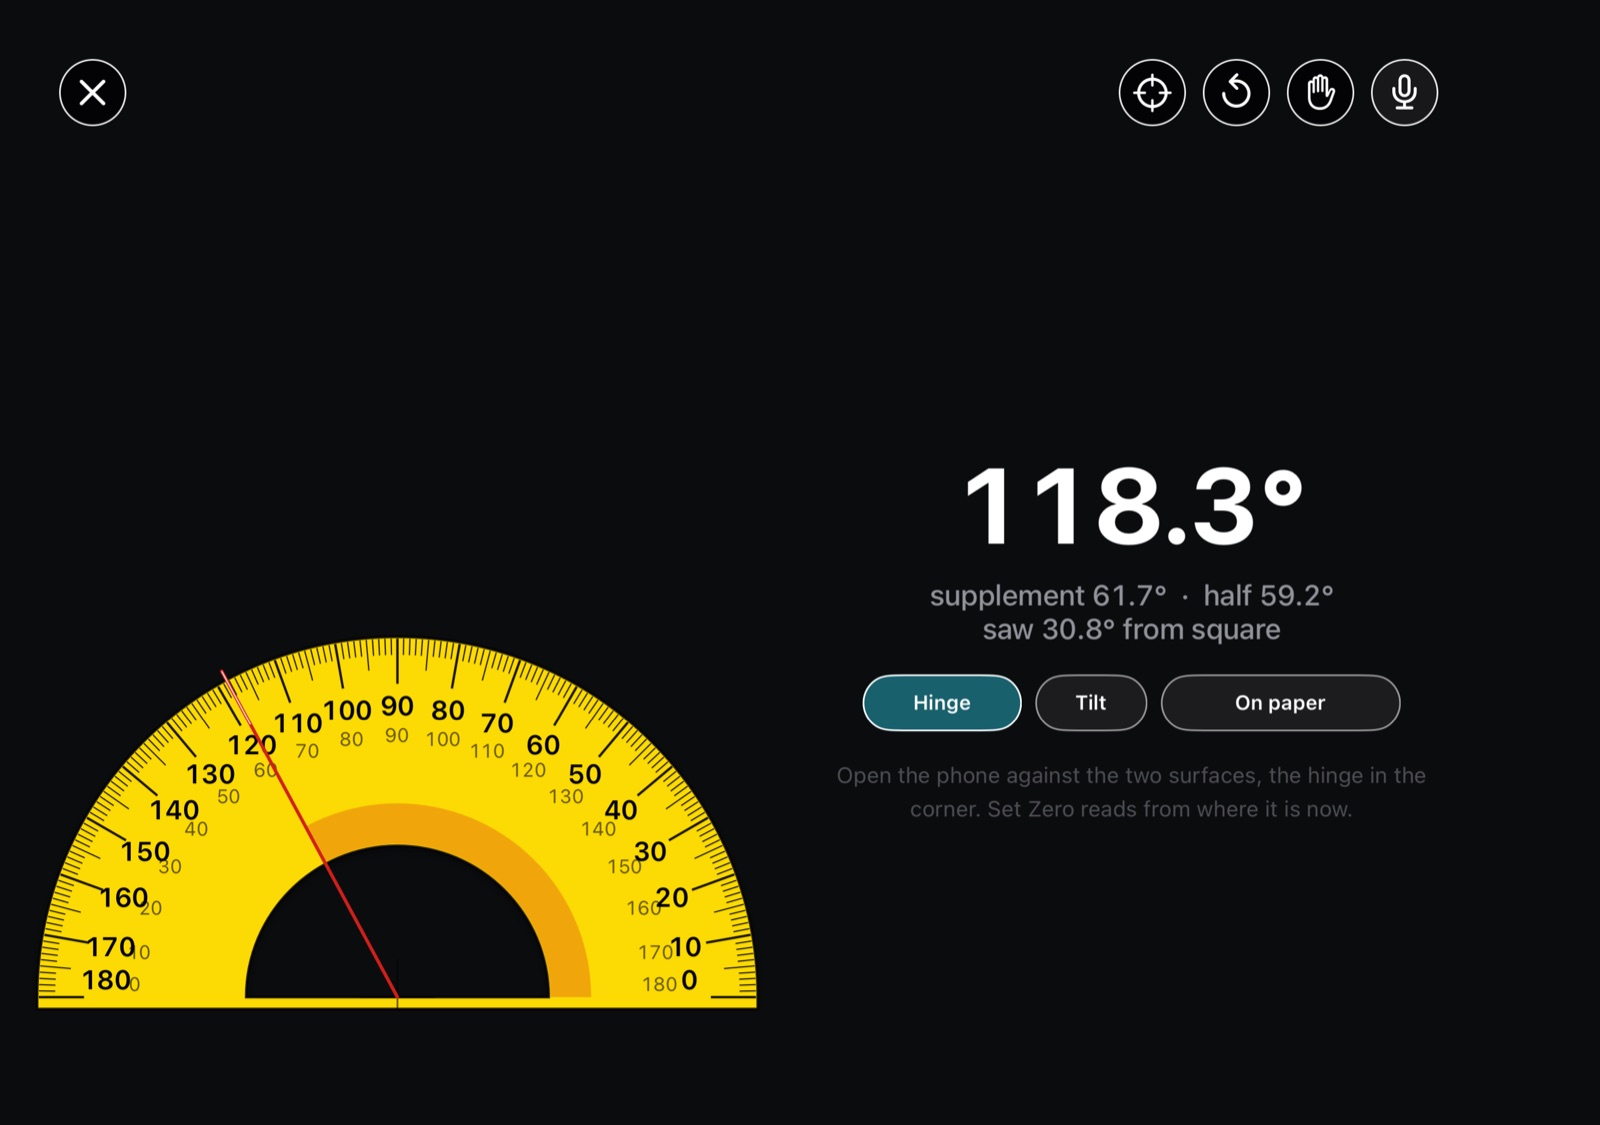Switch to Tilt mode
This screenshot has height=1125, width=1600.
(1091, 703)
